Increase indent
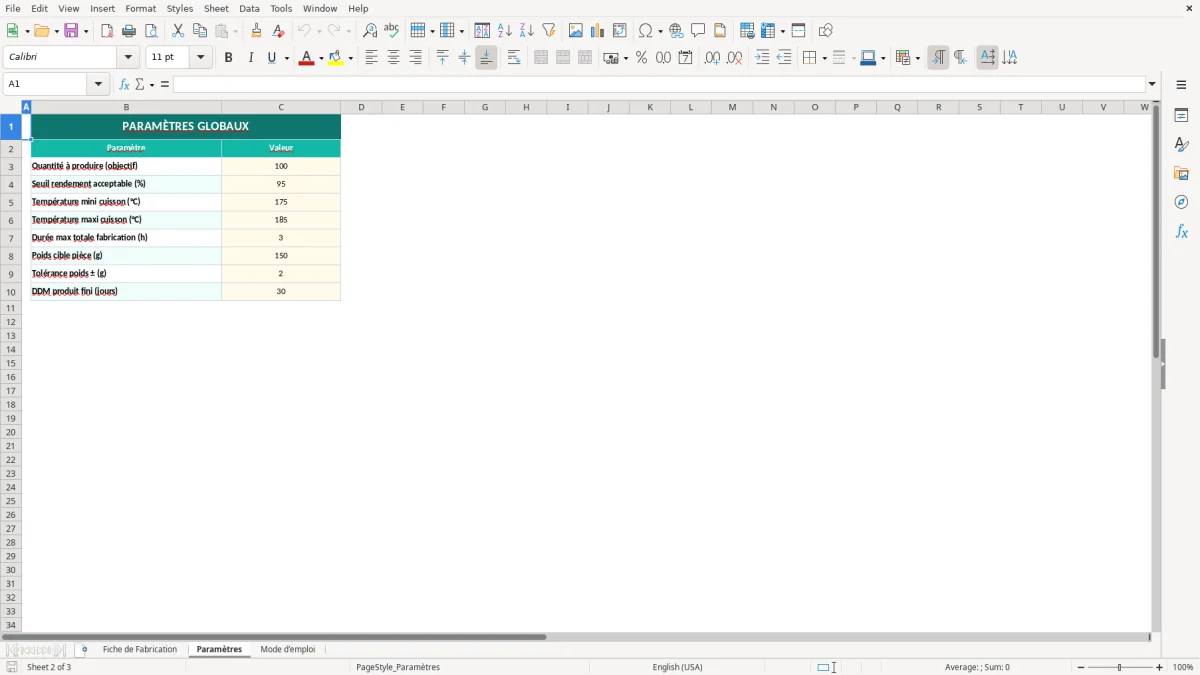1200x675 pixels. click(x=762, y=58)
